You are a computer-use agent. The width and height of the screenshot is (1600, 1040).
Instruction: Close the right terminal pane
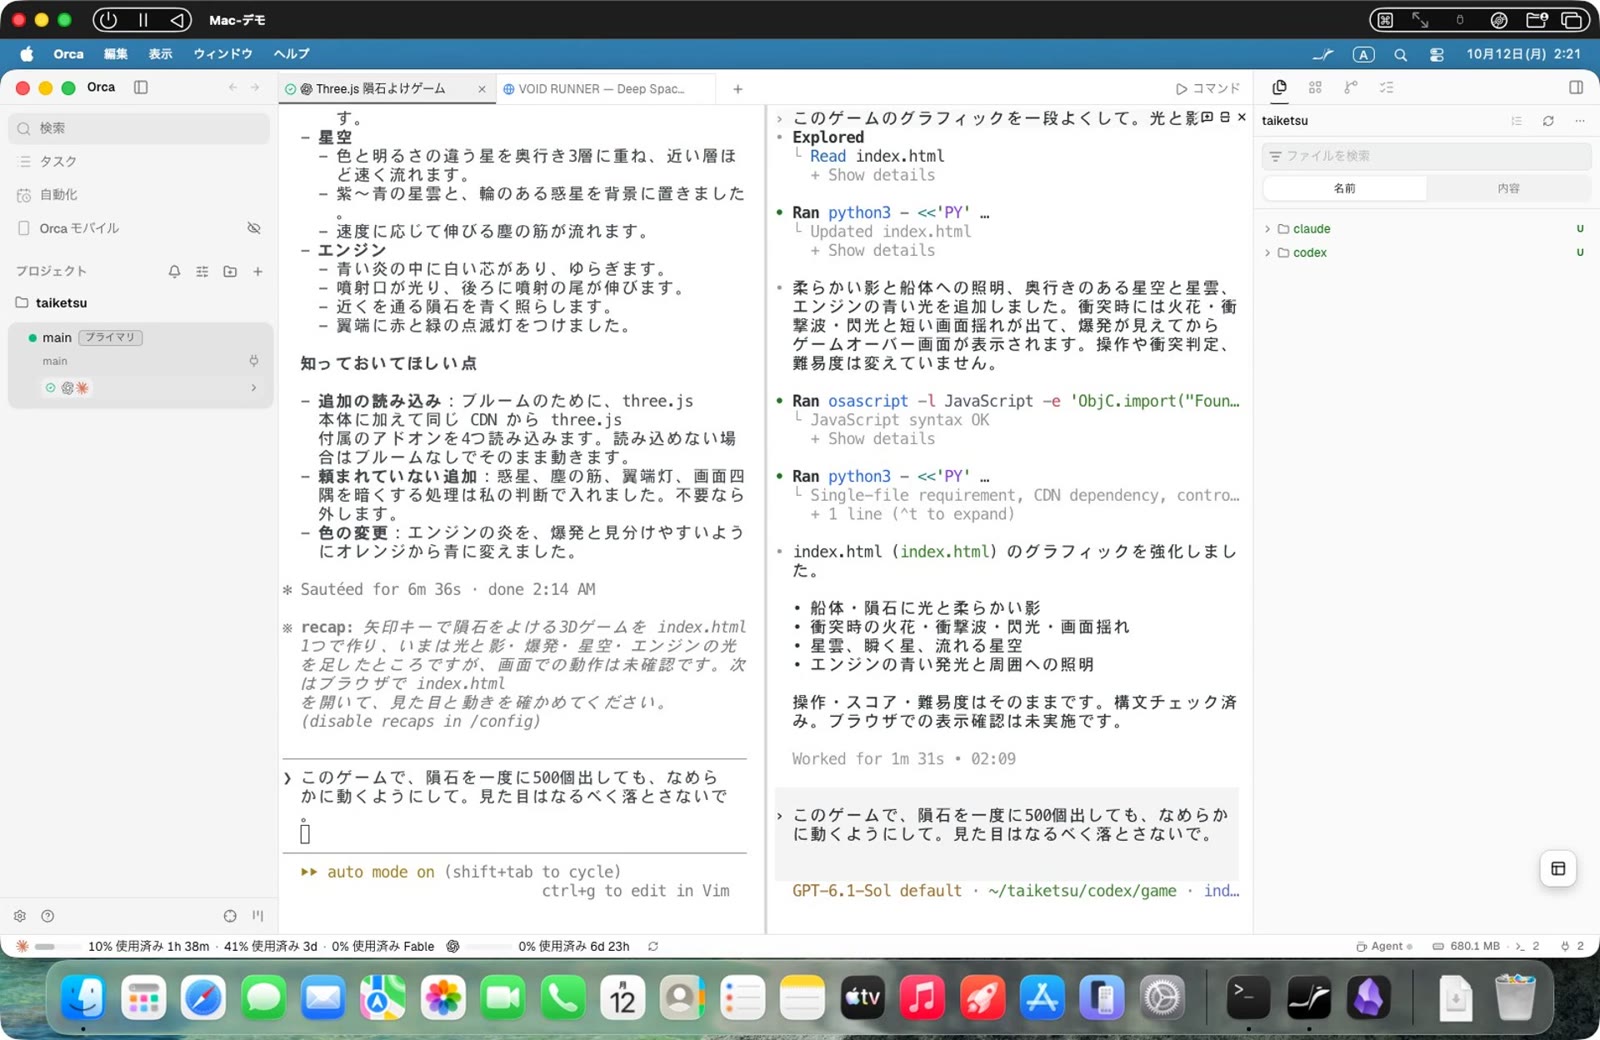point(1242,118)
